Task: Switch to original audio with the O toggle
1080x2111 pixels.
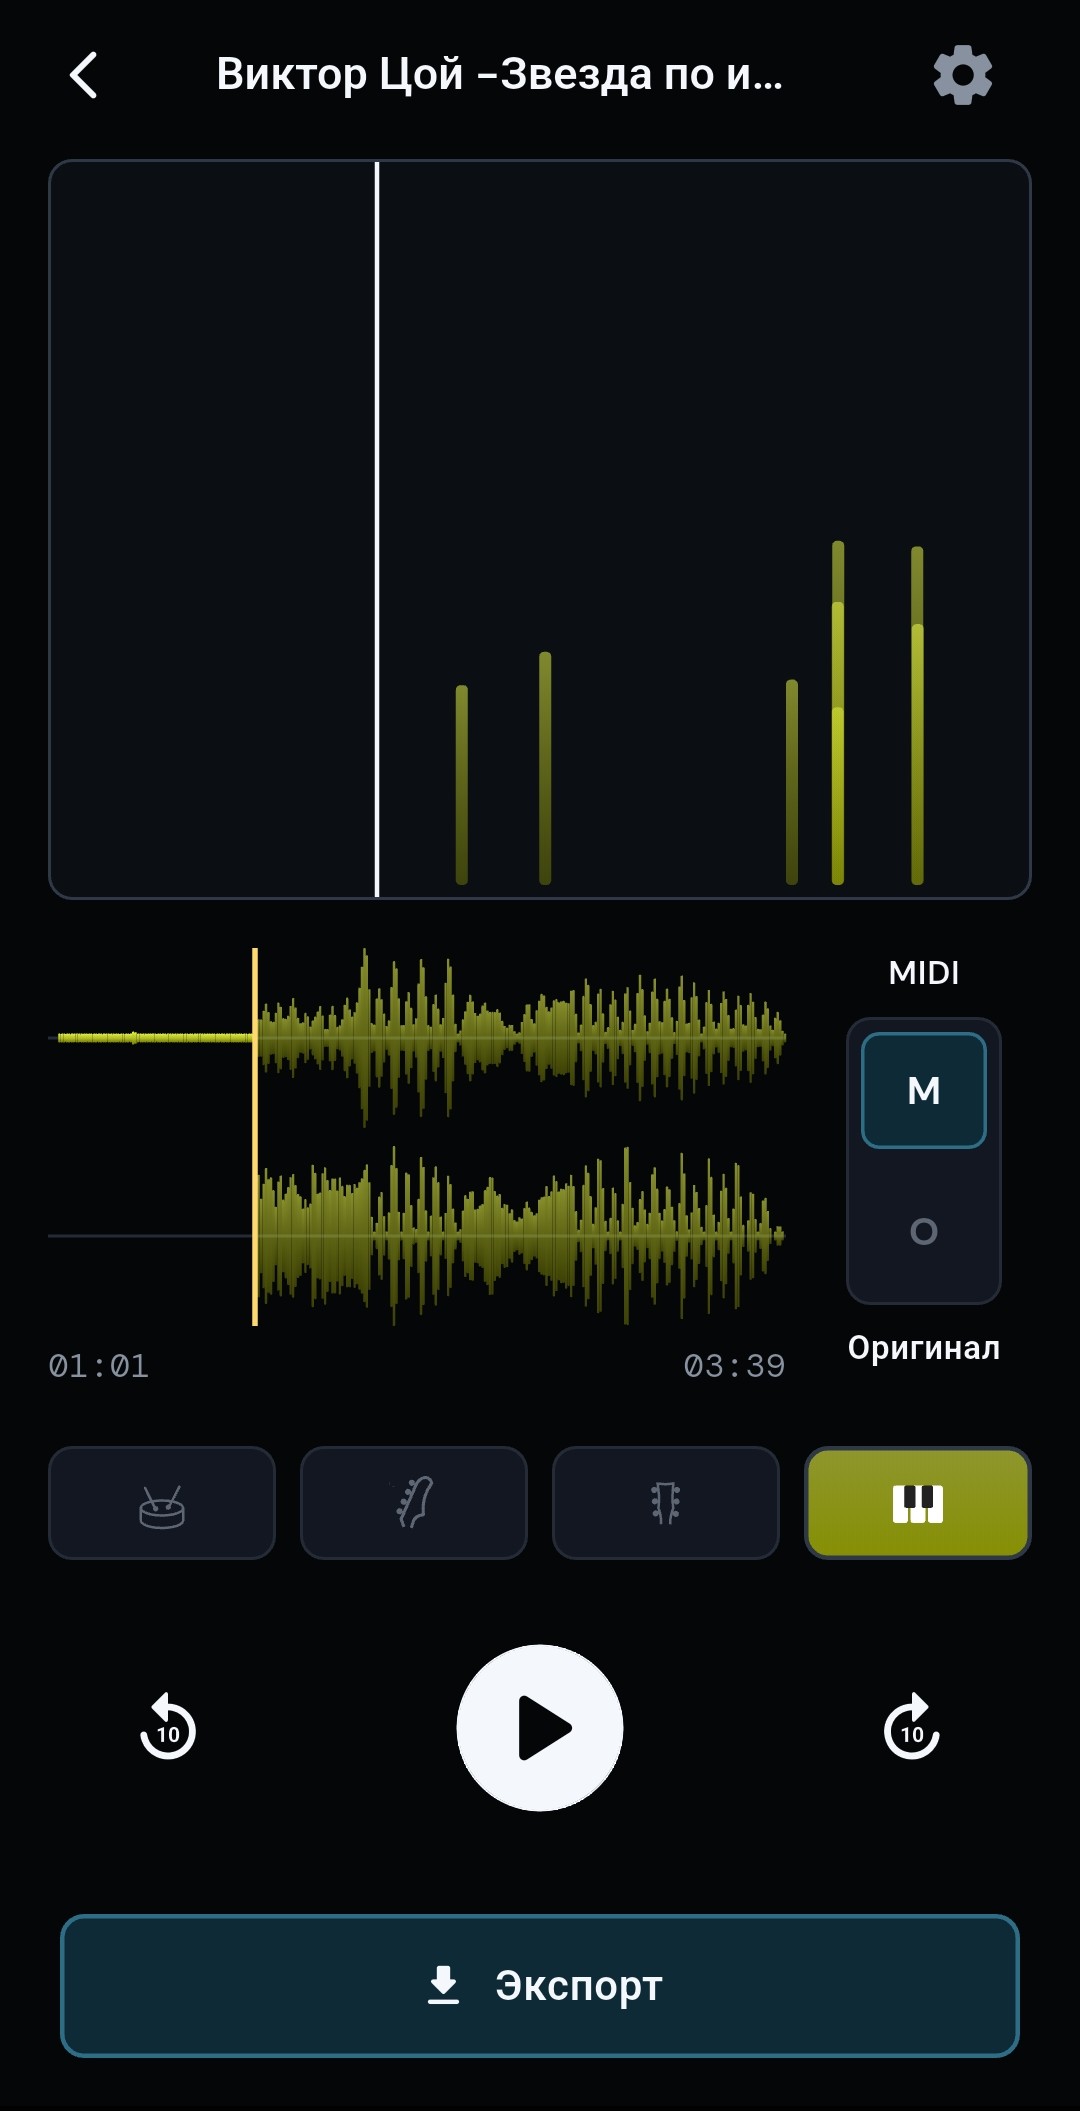Action: (x=924, y=1231)
